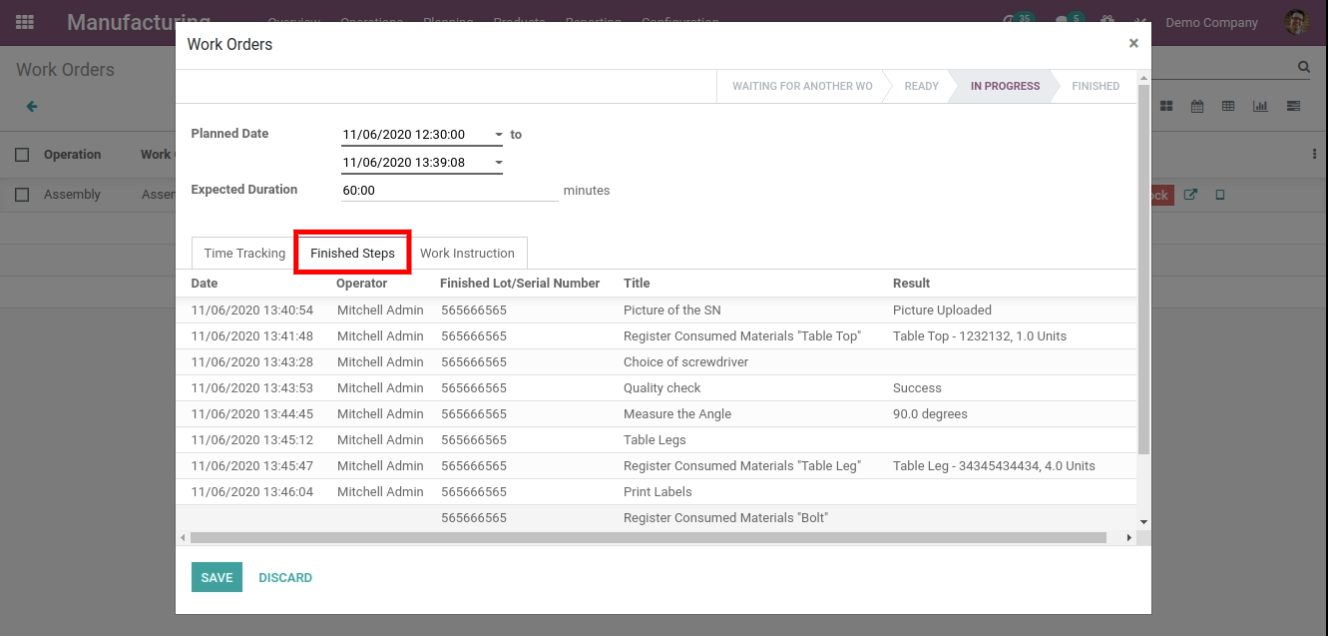Expand the planned end date dropdown
Viewport: 1328px width, 636px height.
point(499,163)
